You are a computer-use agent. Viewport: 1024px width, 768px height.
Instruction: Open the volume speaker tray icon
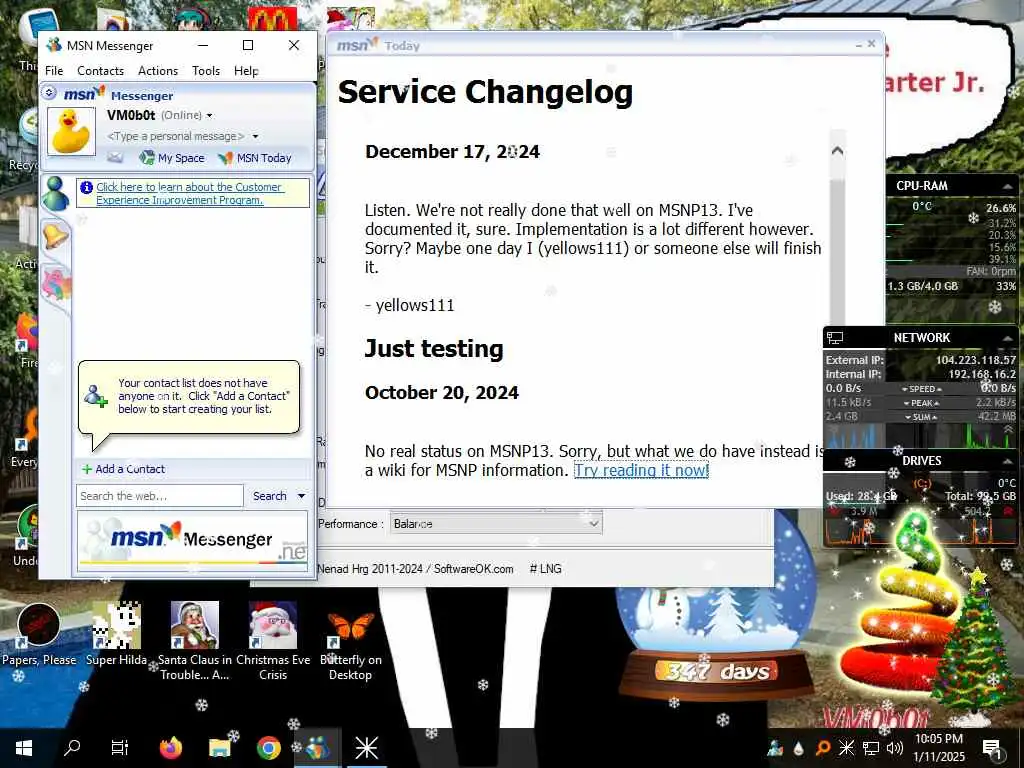[x=895, y=748]
